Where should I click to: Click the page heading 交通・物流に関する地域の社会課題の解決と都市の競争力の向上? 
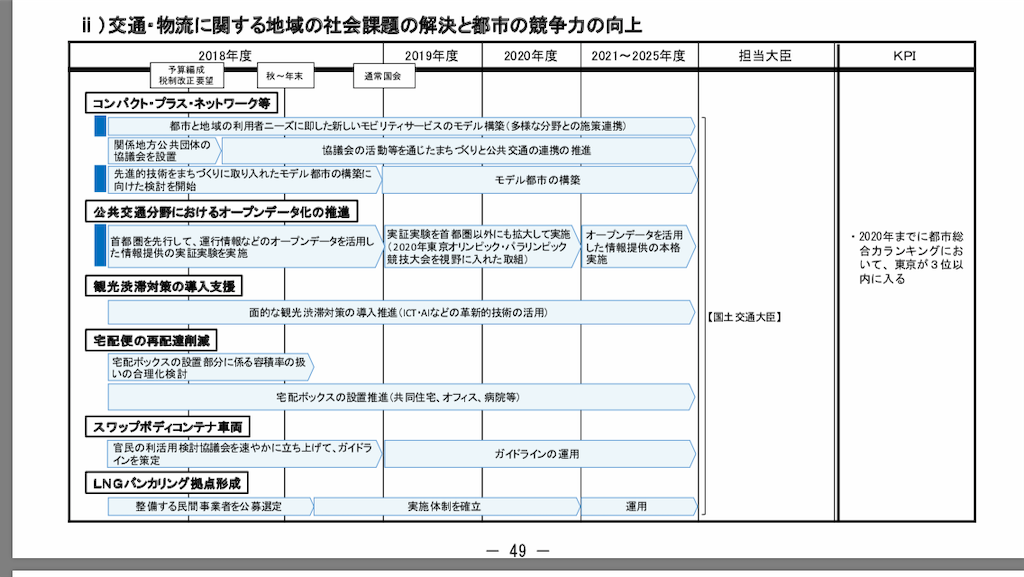[362, 25]
